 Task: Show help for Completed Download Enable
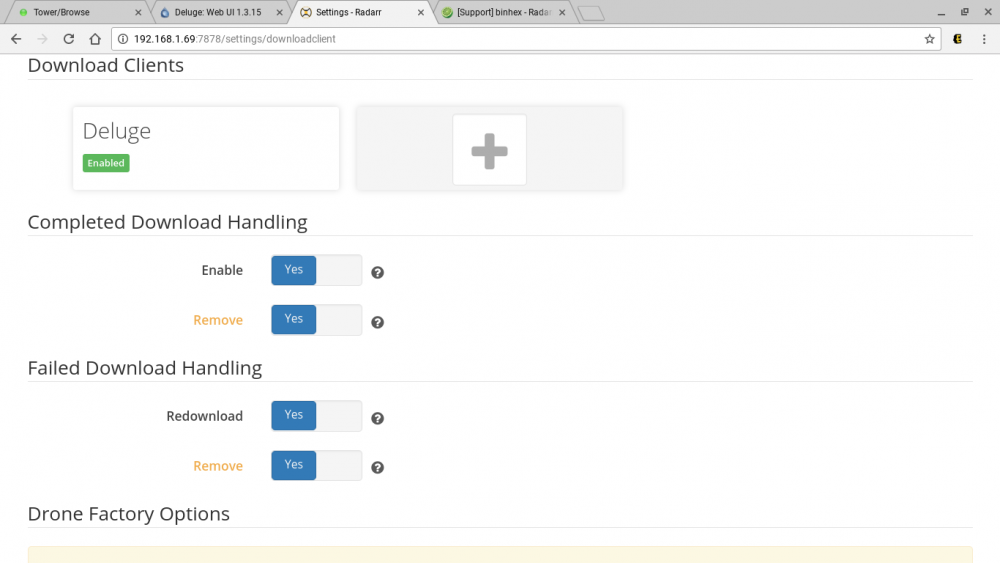378,272
